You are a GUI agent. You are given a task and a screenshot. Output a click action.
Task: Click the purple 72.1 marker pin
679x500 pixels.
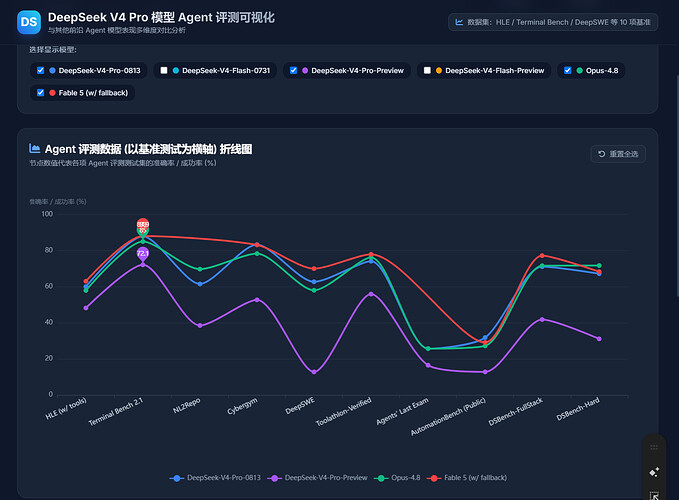[143, 254]
